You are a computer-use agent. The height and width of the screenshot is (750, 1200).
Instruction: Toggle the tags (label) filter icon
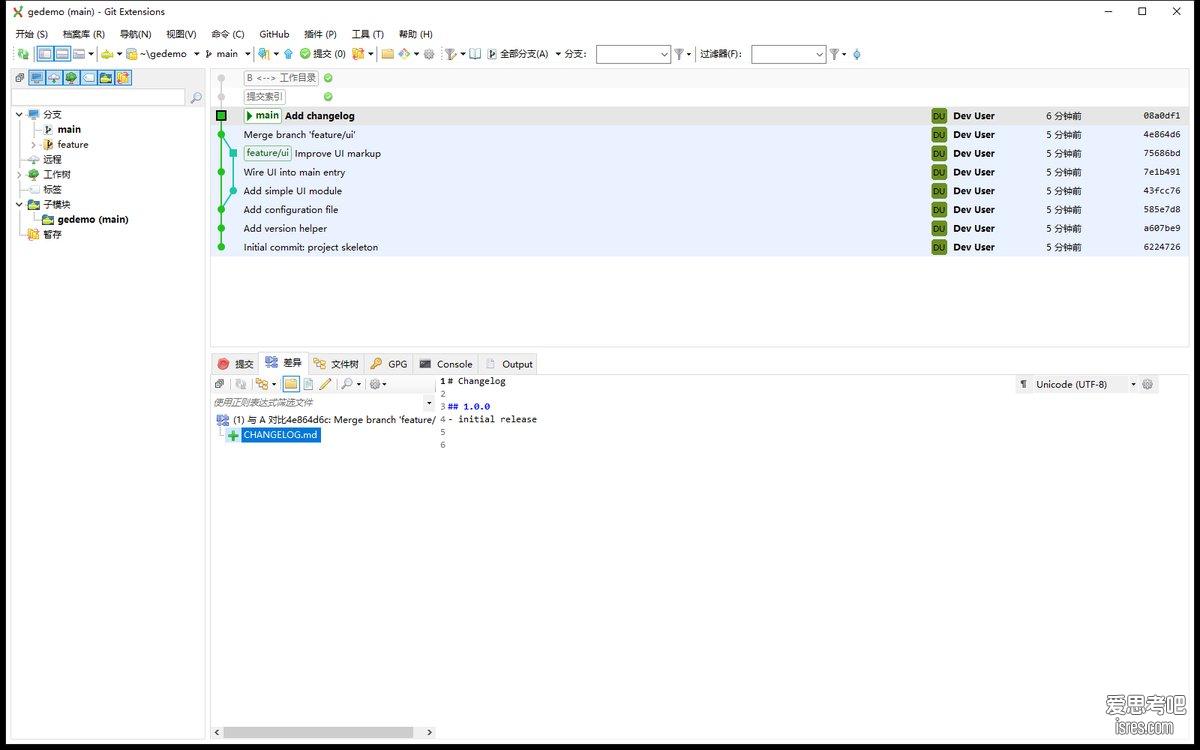(x=88, y=78)
